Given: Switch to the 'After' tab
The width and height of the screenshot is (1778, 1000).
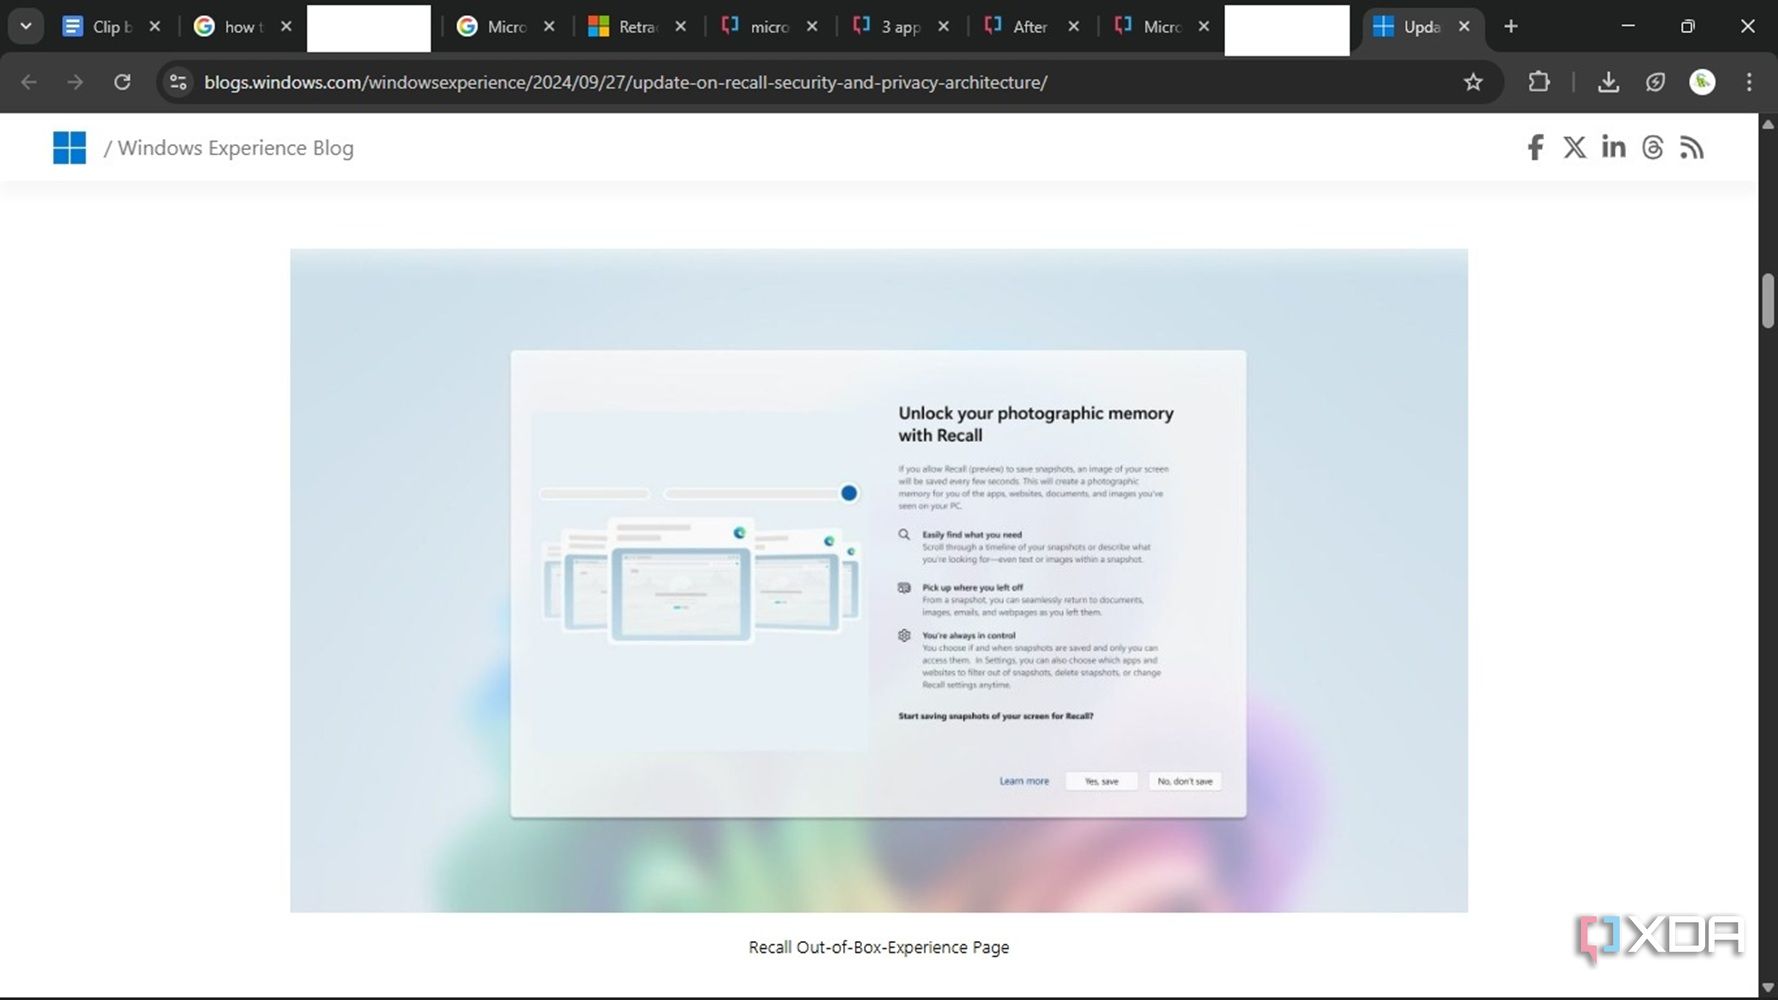Looking at the screenshot, I should [1017, 27].
